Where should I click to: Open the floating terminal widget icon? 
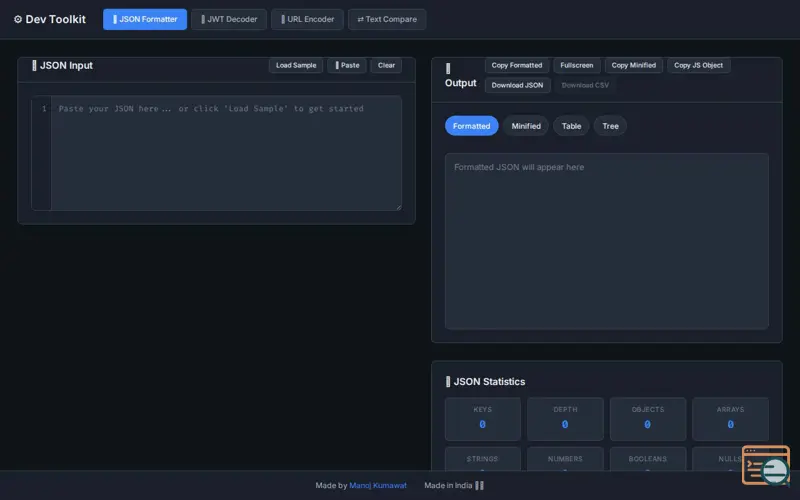click(x=766, y=465)
